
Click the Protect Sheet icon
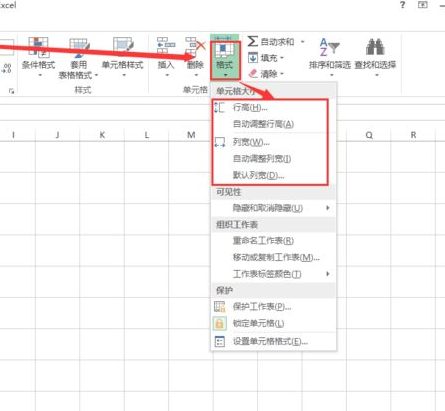219,306
